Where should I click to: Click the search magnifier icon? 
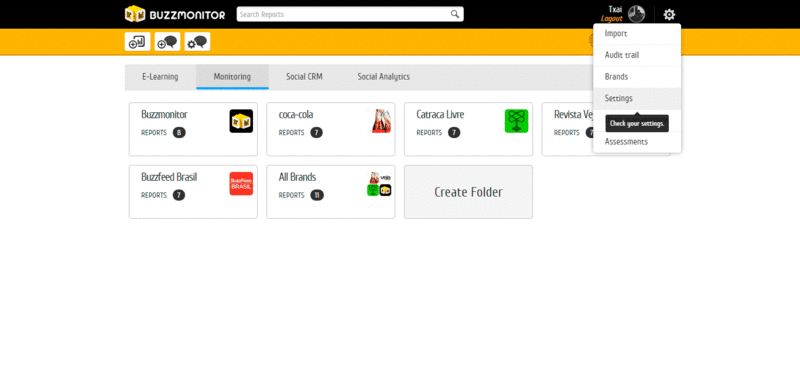tap(455, 14)
